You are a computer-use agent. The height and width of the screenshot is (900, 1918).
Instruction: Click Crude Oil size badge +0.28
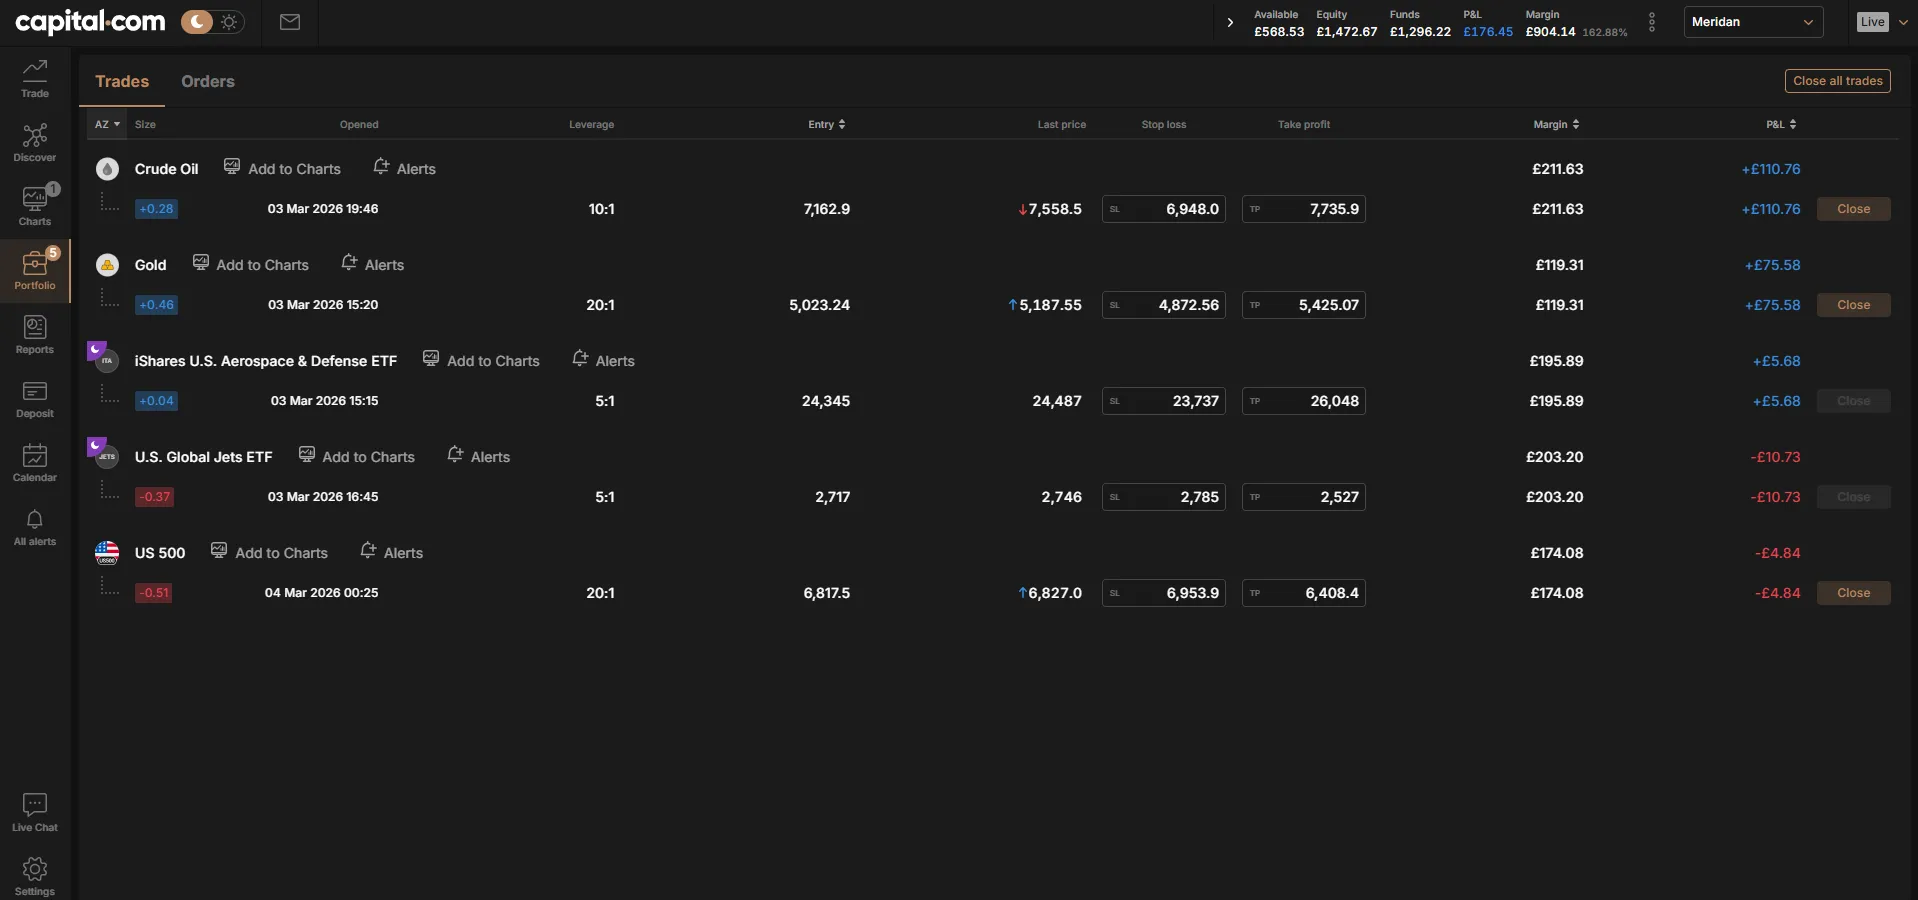click(156, 209)
